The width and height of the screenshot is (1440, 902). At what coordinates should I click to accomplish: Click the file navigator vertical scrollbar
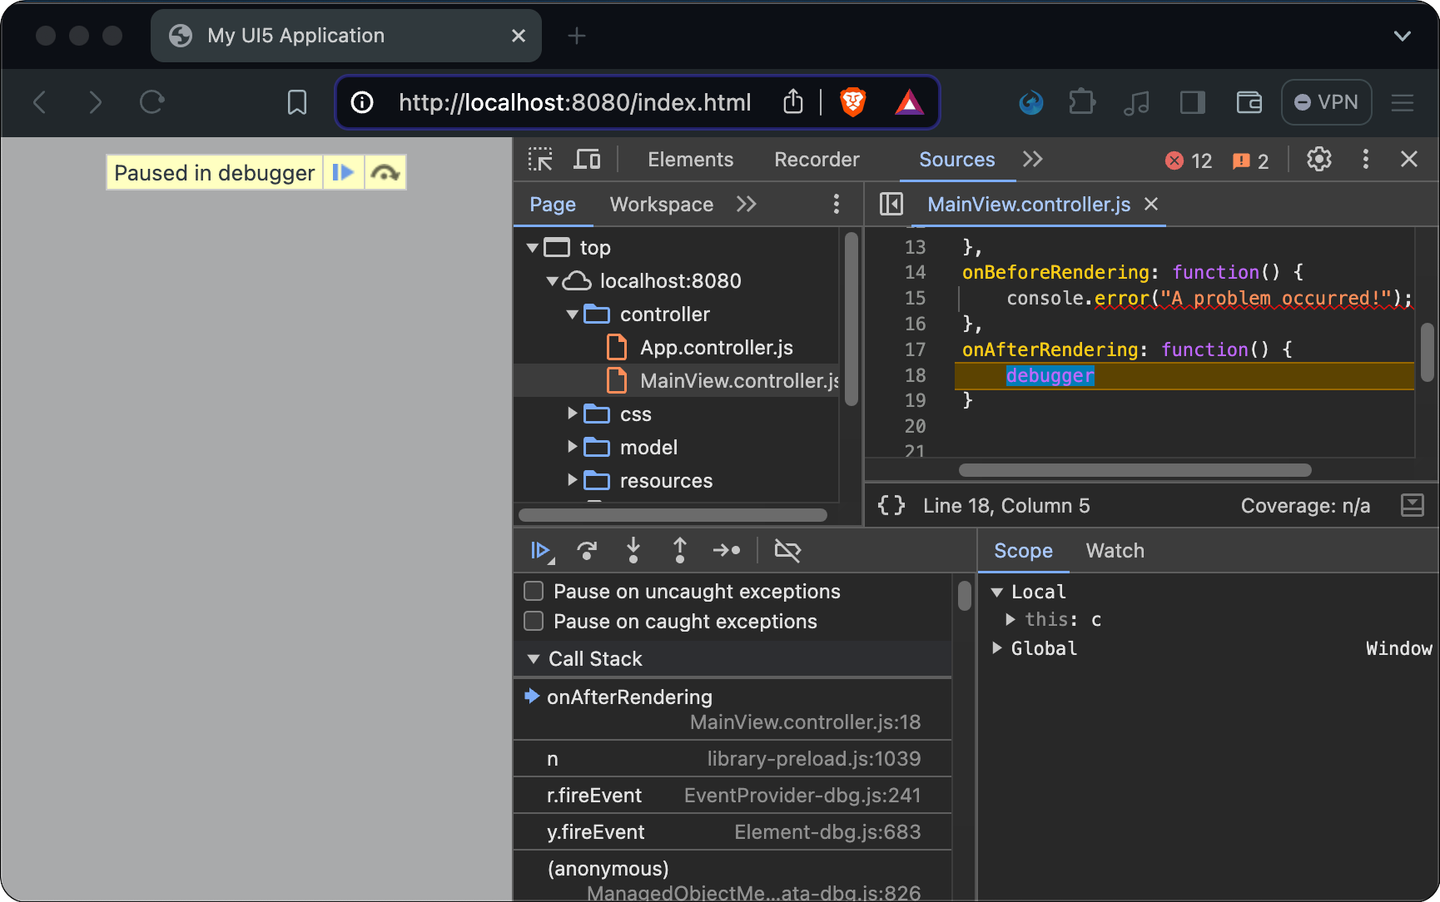click(851, 319)
